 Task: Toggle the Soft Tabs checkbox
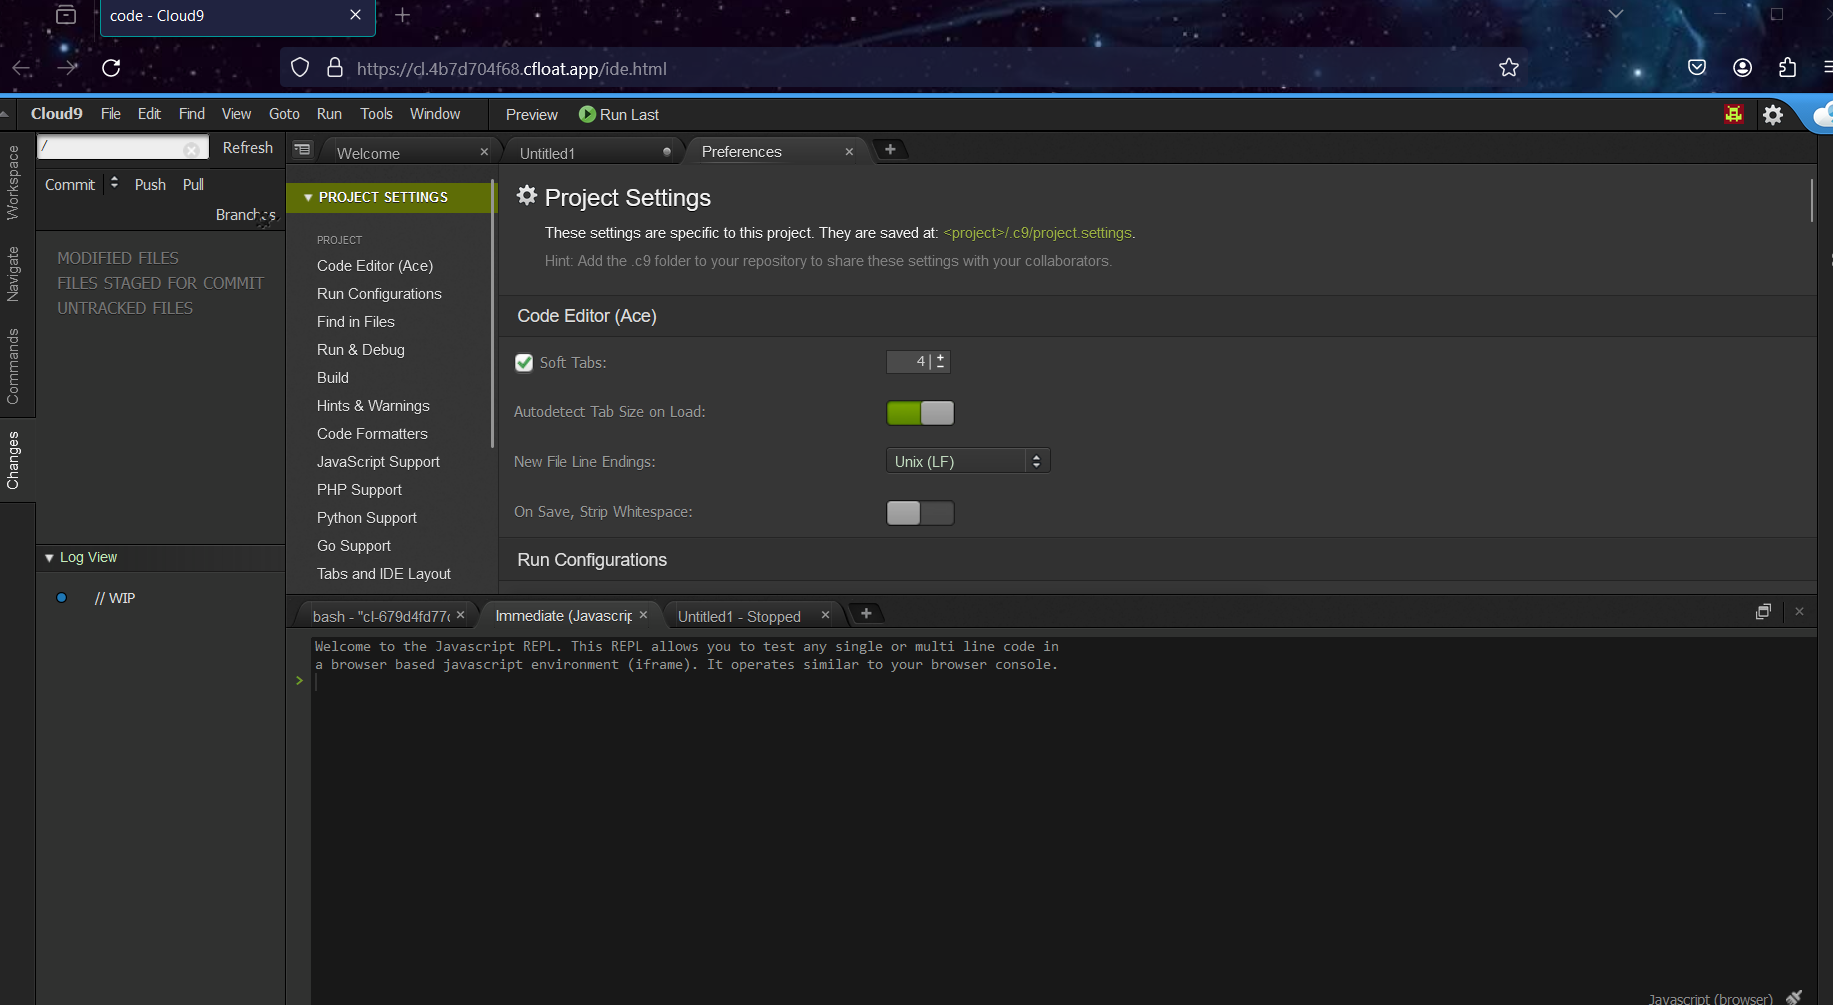click(524, 362)
